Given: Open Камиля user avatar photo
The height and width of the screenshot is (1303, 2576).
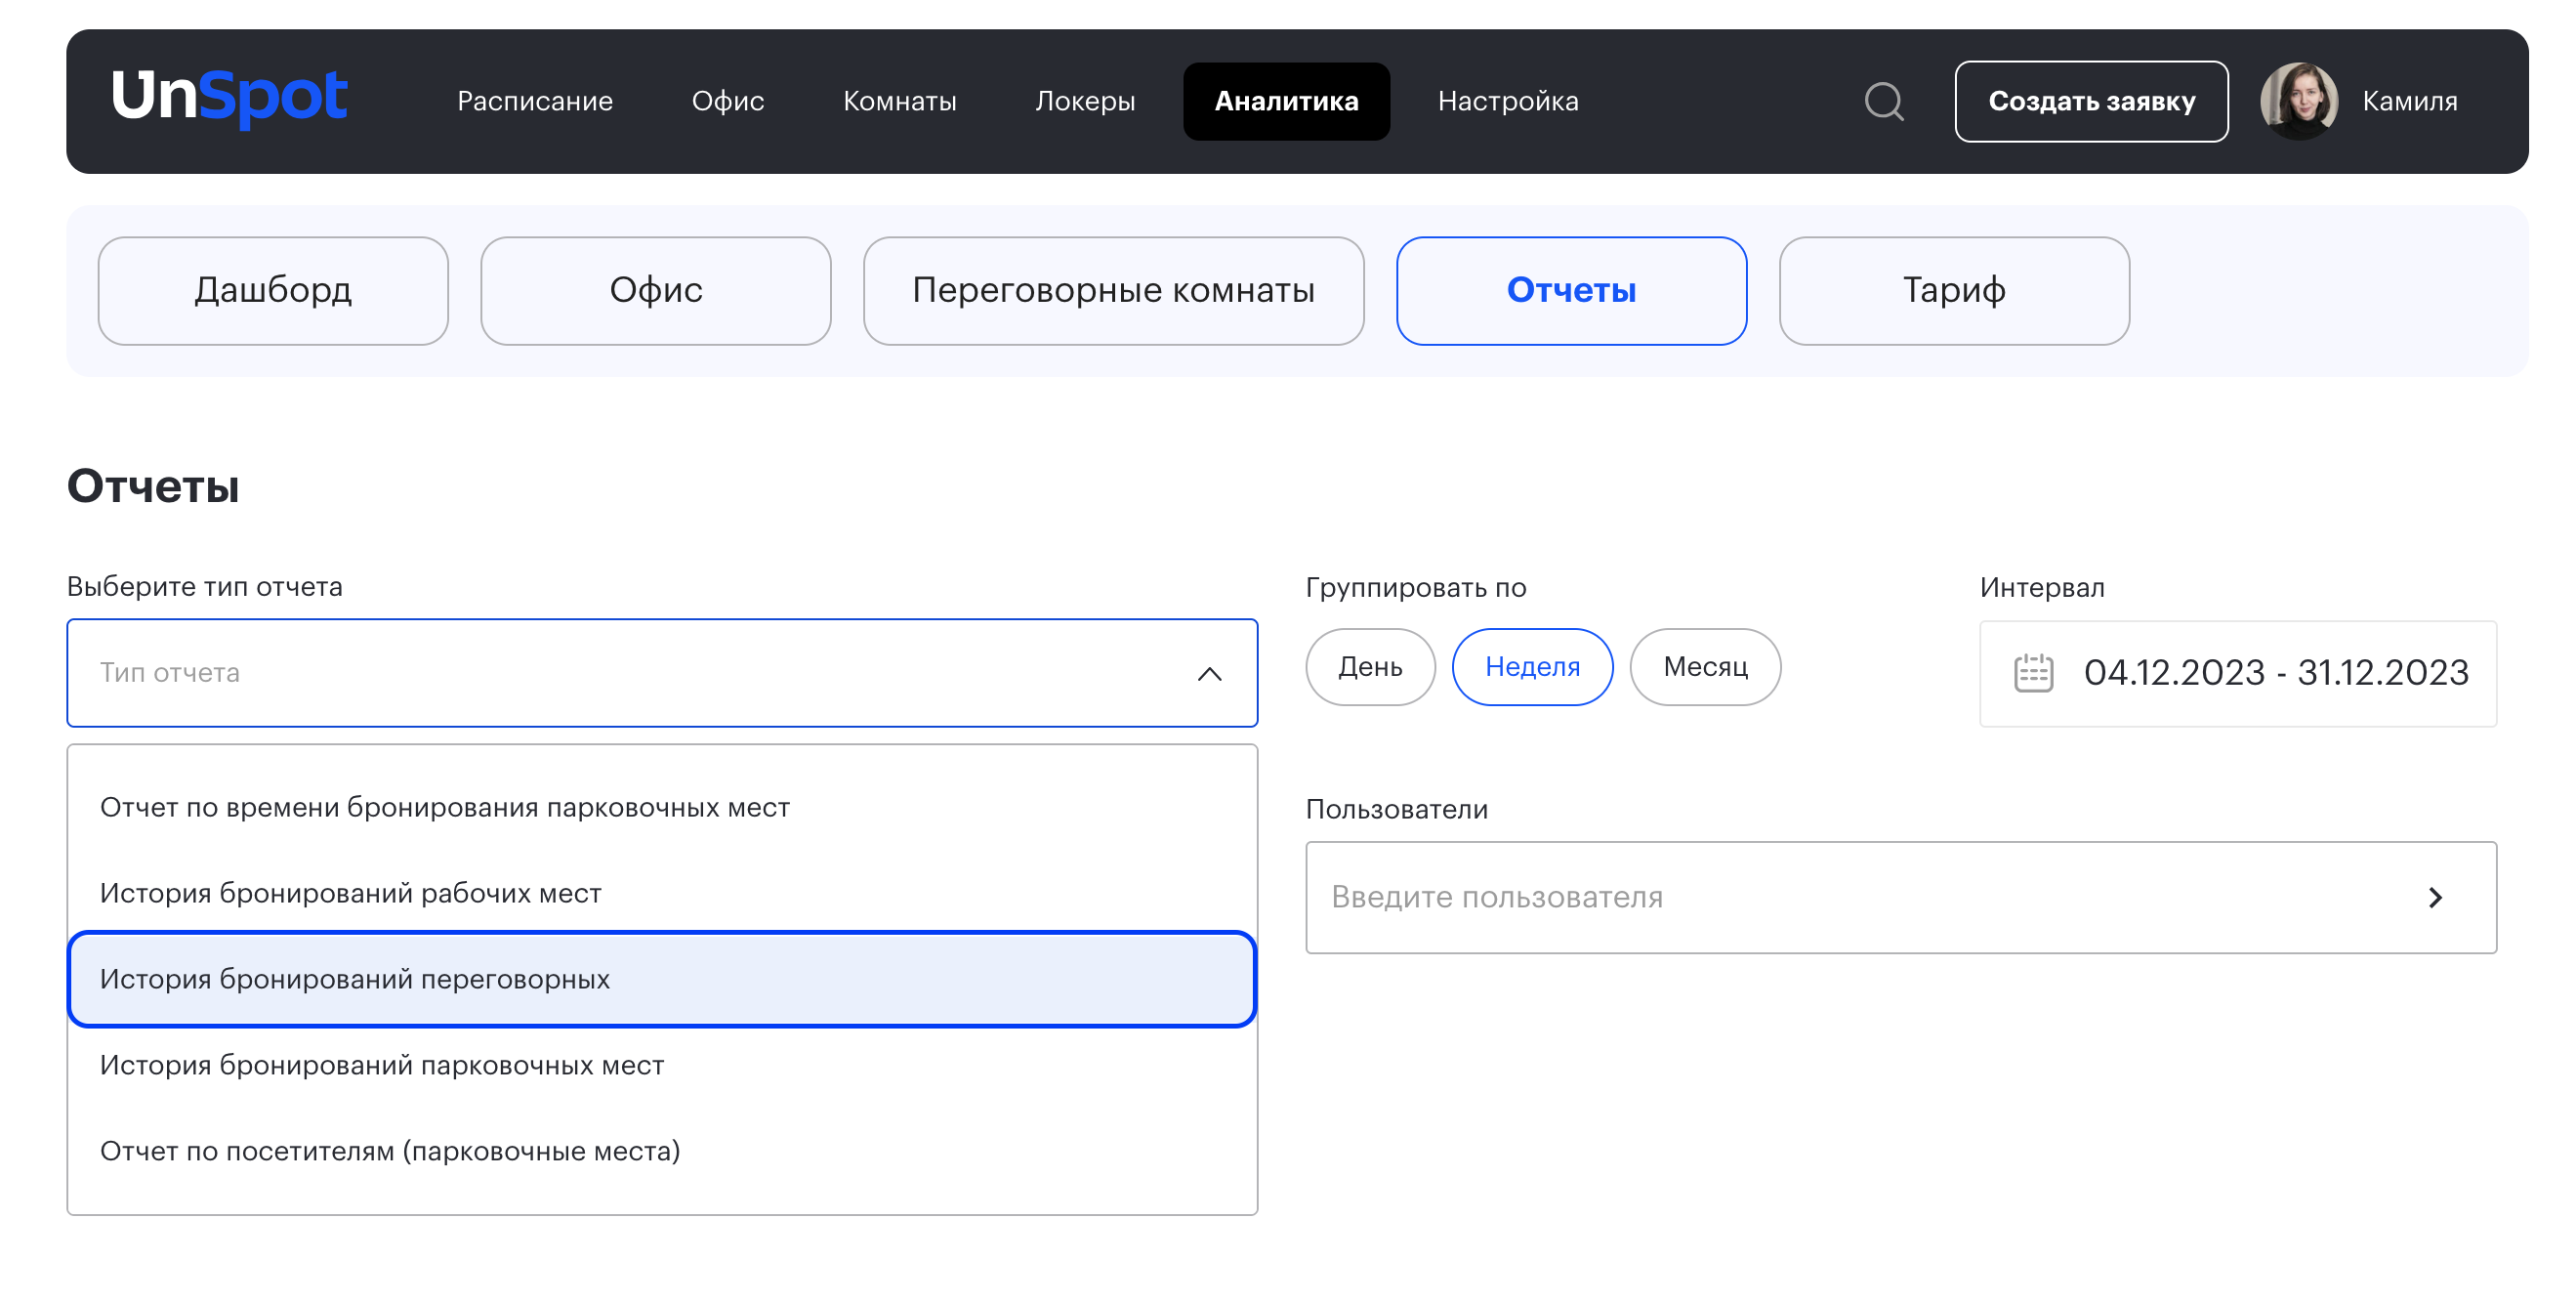Looking at the screenshot, I should point(2298,101).
